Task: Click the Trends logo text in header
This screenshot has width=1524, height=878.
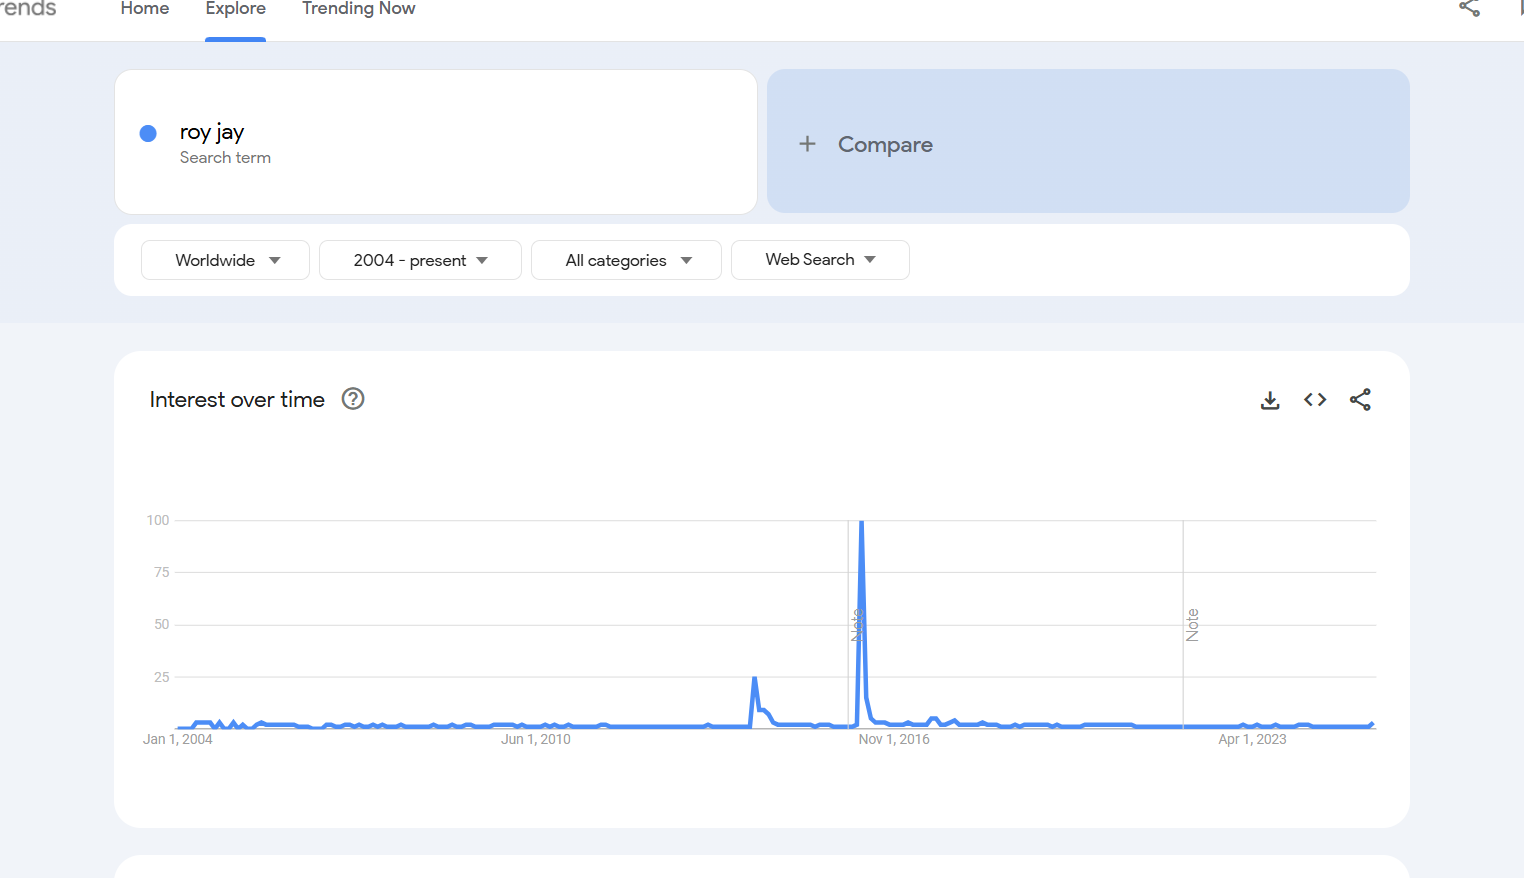Action: coord(28,9)
